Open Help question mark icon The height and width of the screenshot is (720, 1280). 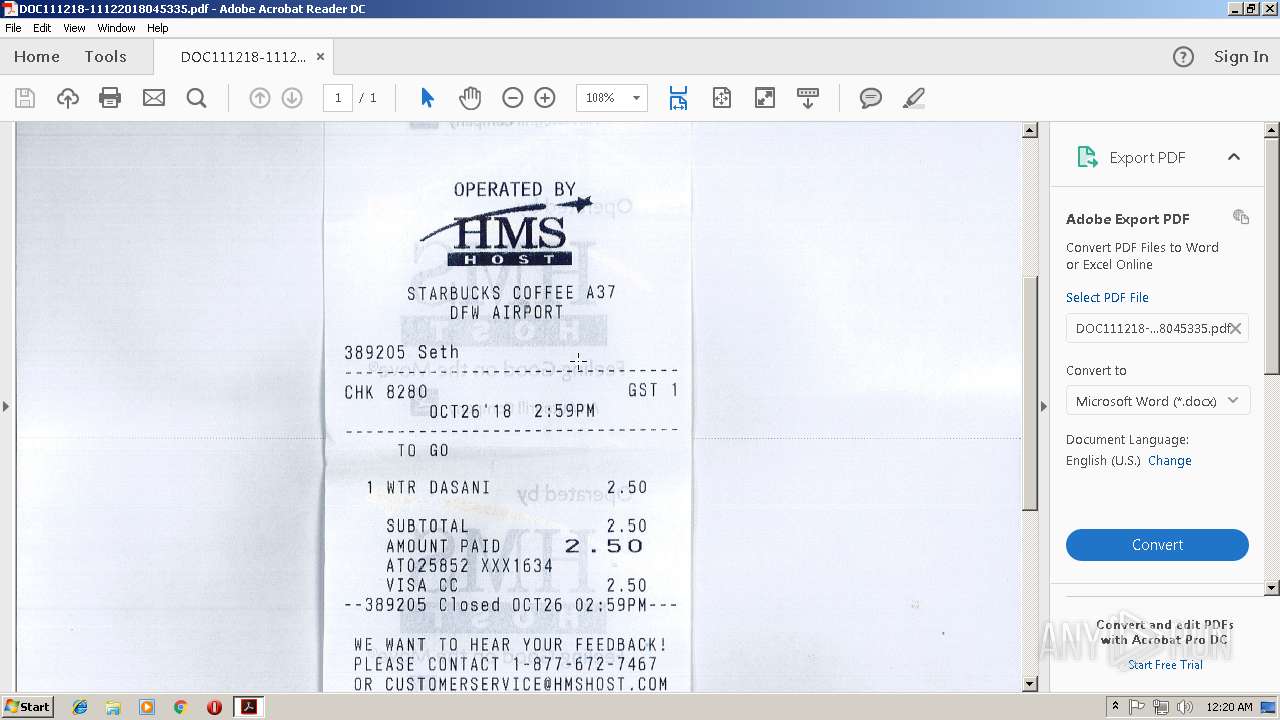pos(1183,57)
